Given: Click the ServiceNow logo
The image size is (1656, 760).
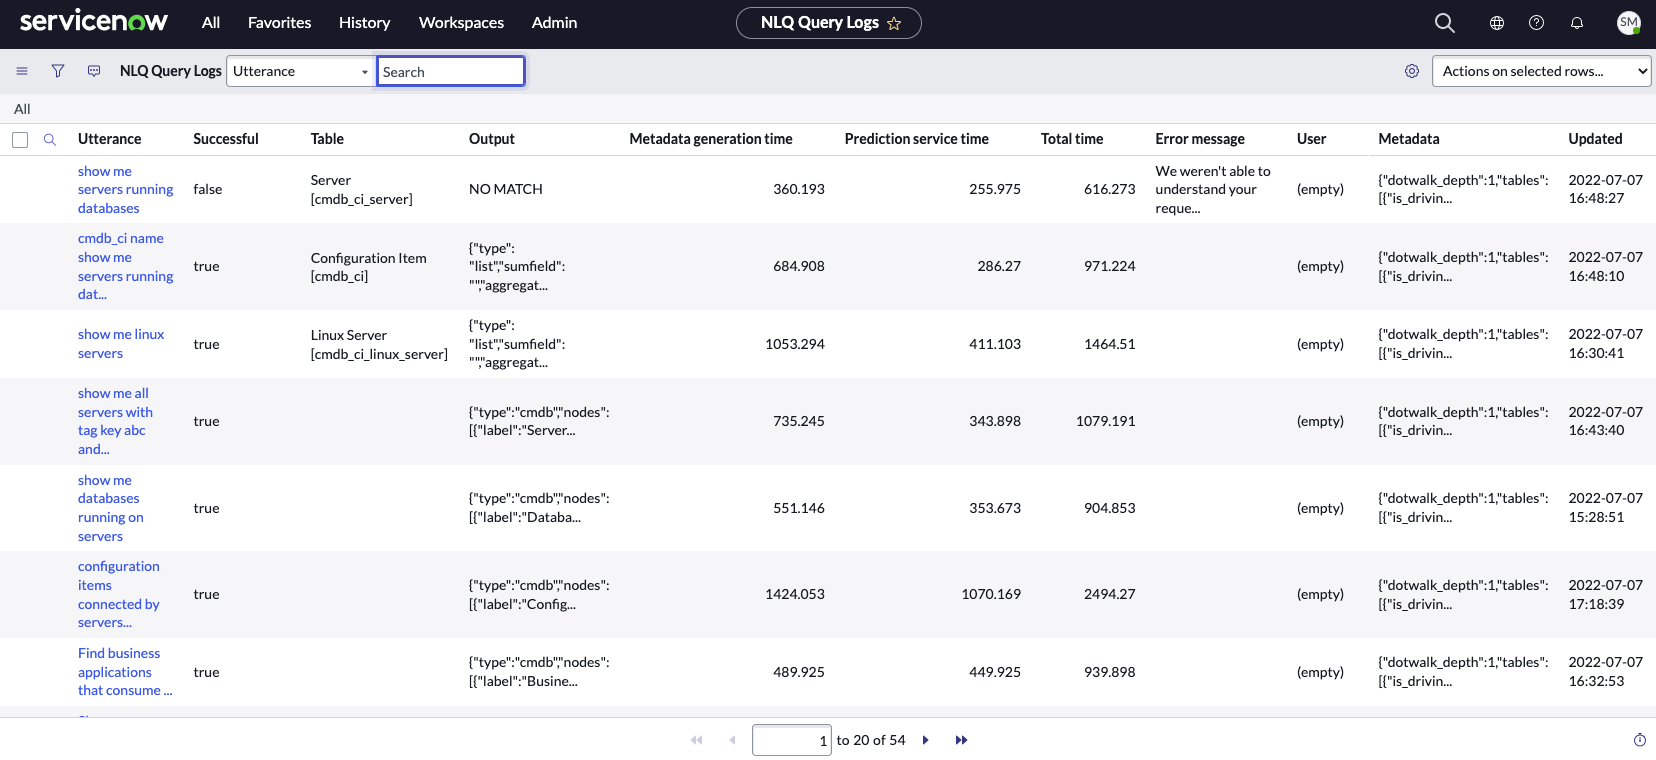Looking at the screenshot, I should click(x=94, y=22).
